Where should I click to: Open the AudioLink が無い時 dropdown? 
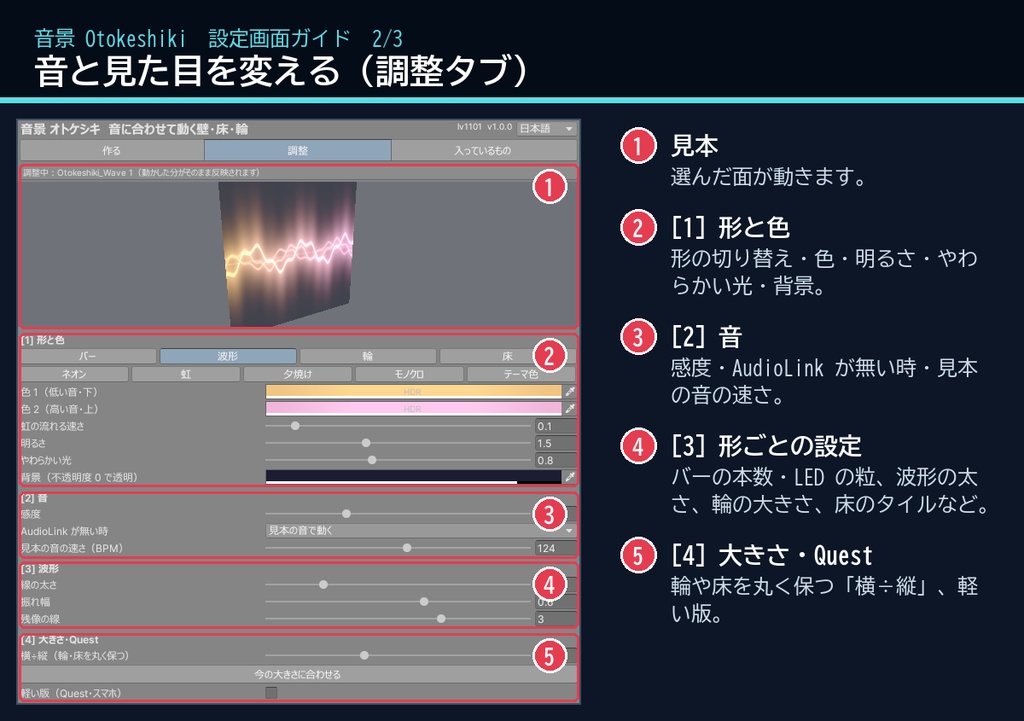pyautogui.click(x=421, y=531)
